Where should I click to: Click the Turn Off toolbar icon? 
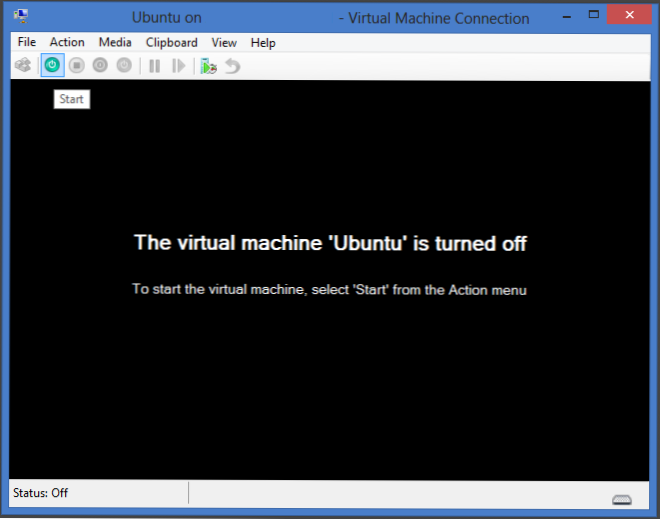(77, 66)
